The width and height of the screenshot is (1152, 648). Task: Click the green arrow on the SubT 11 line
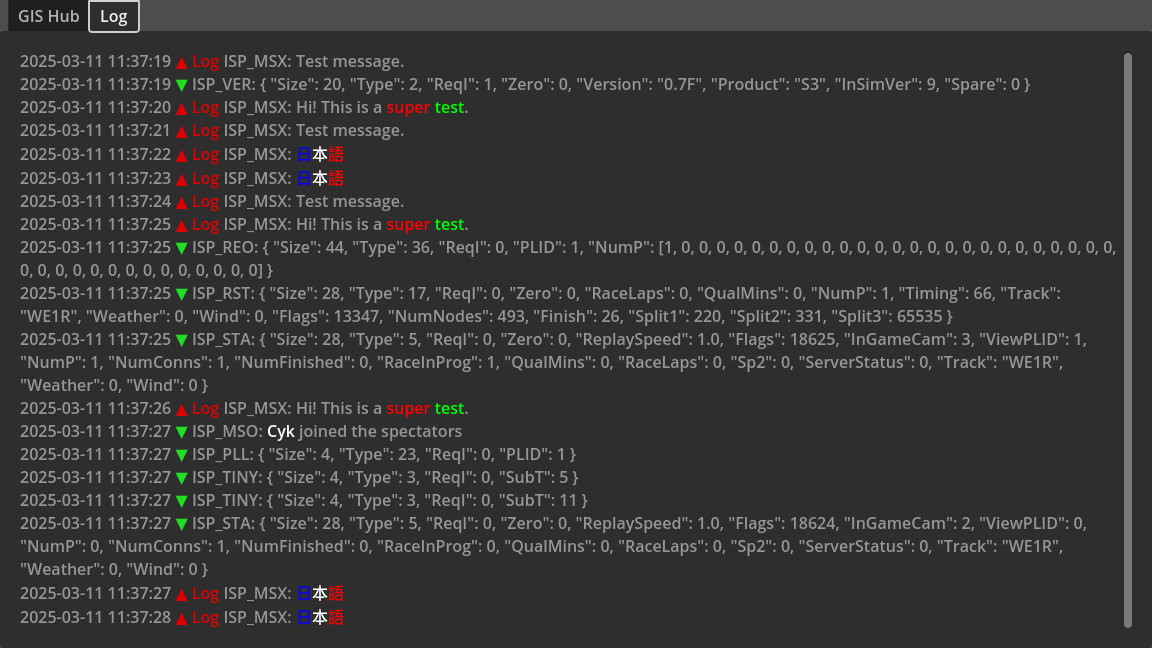click(x=181, y=501)
